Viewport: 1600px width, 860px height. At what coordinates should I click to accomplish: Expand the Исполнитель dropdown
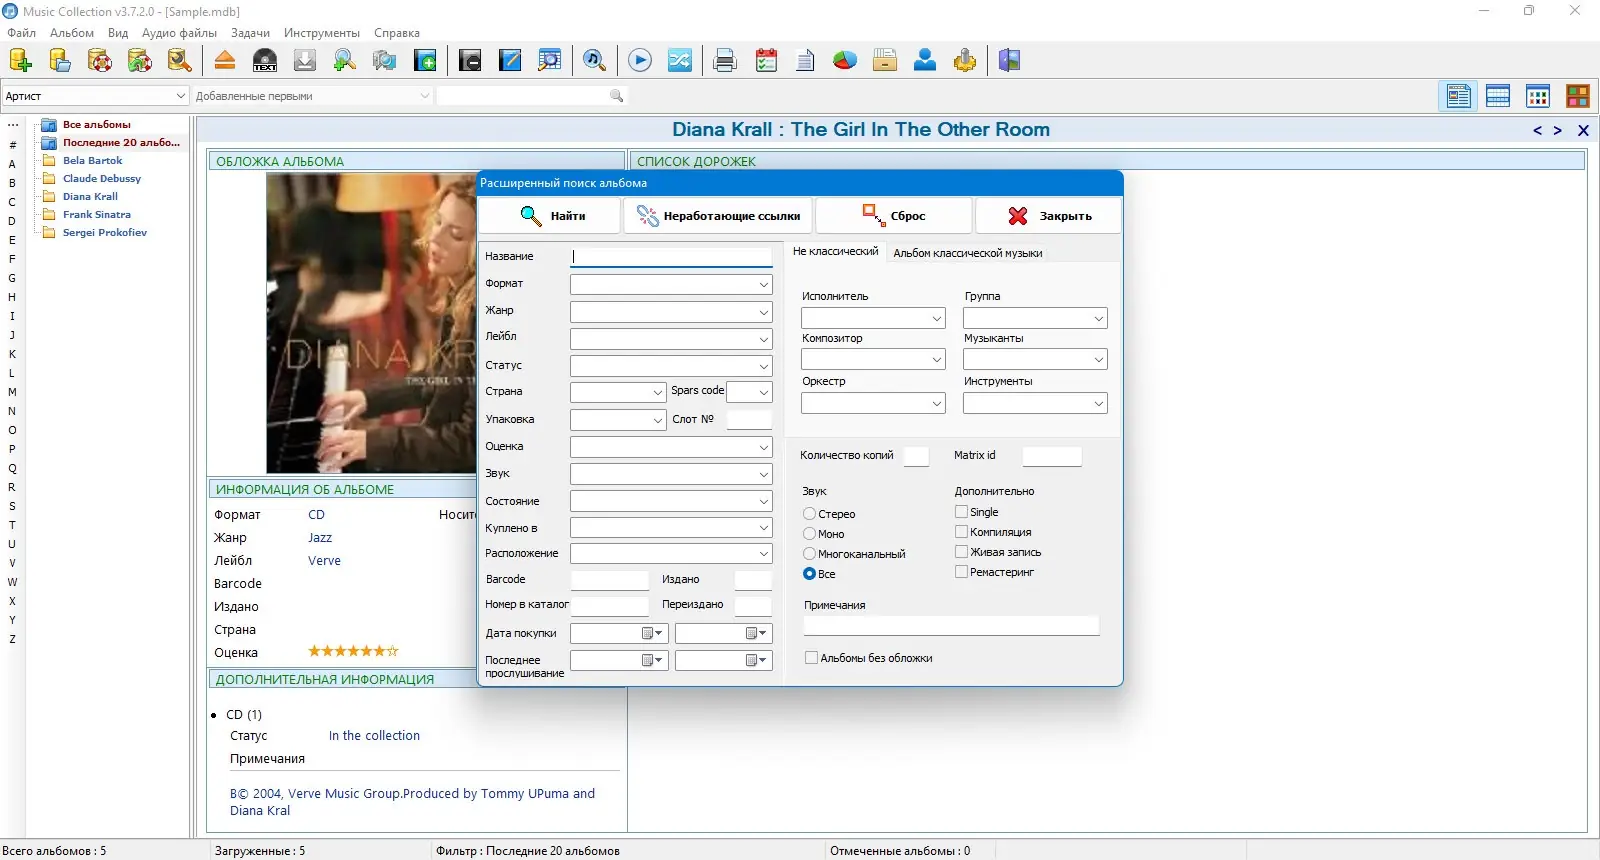point(873,318)
